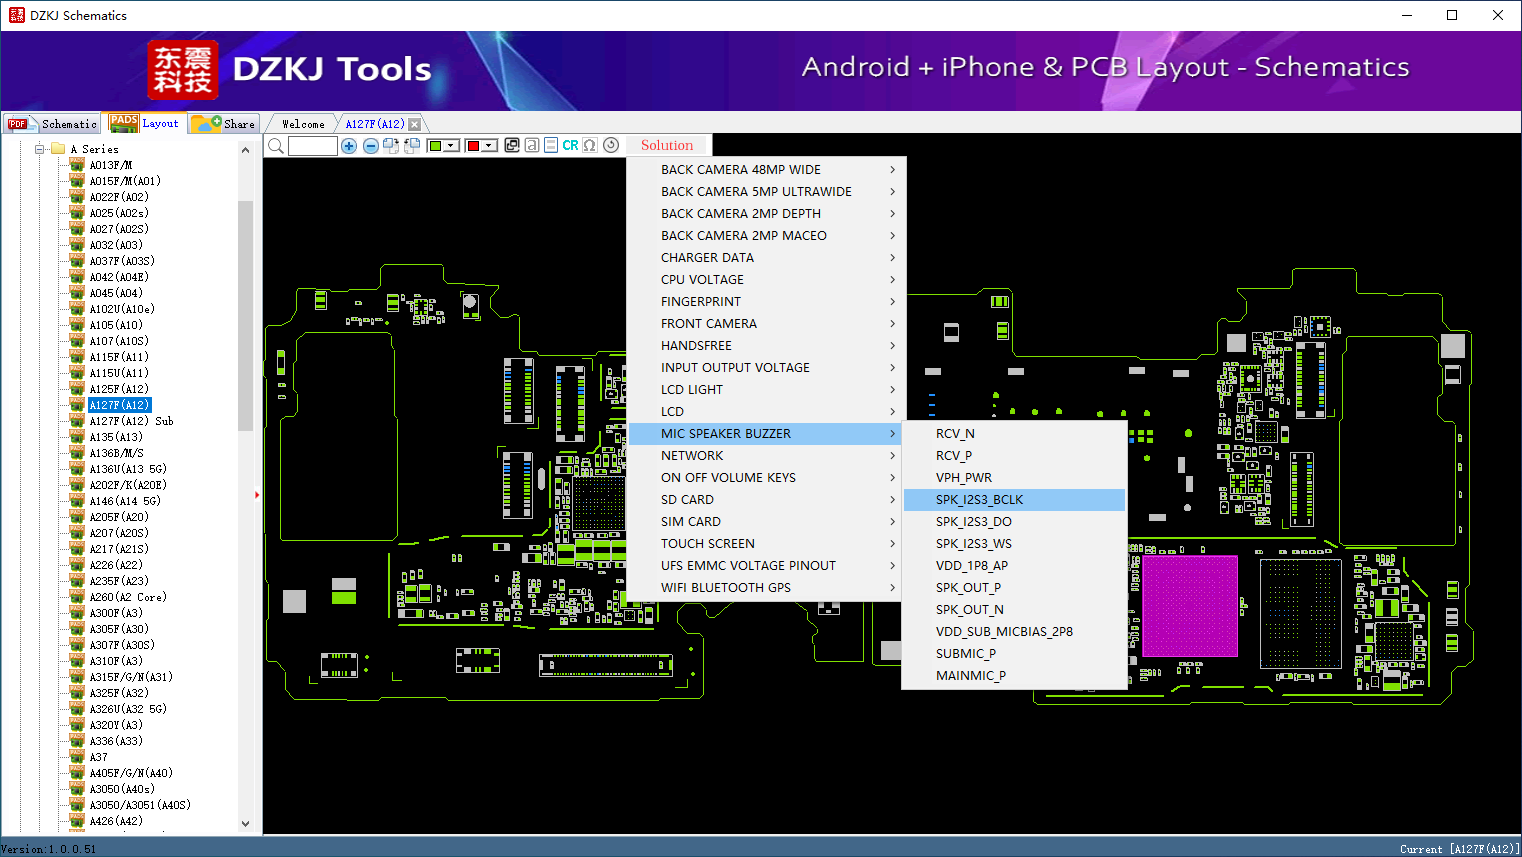Click the rotate clockwise icon
Screen dimensions: 1522x857
pos(391,146)
